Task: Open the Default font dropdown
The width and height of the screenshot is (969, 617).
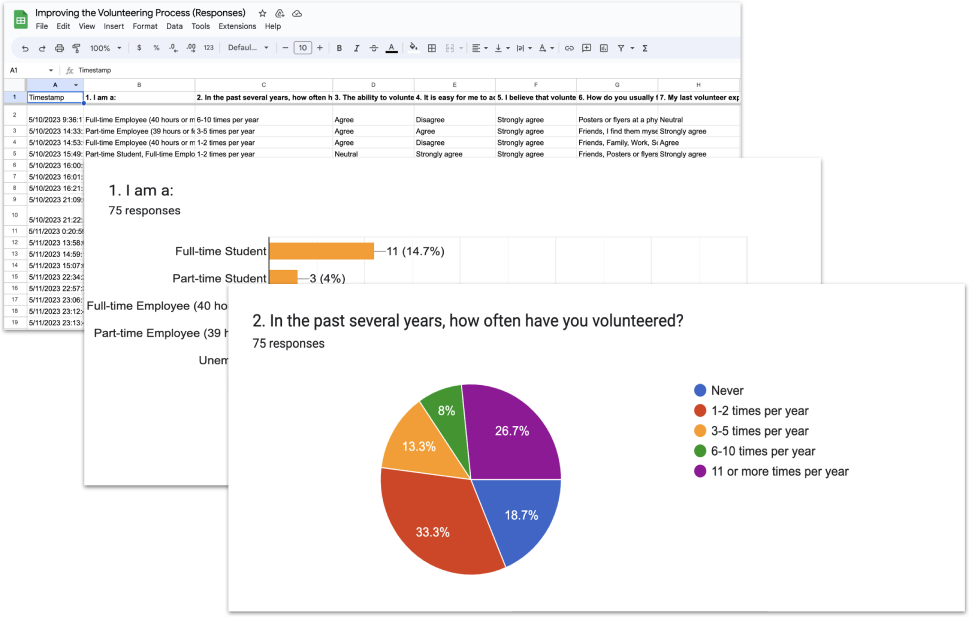Action: (247, 48)
